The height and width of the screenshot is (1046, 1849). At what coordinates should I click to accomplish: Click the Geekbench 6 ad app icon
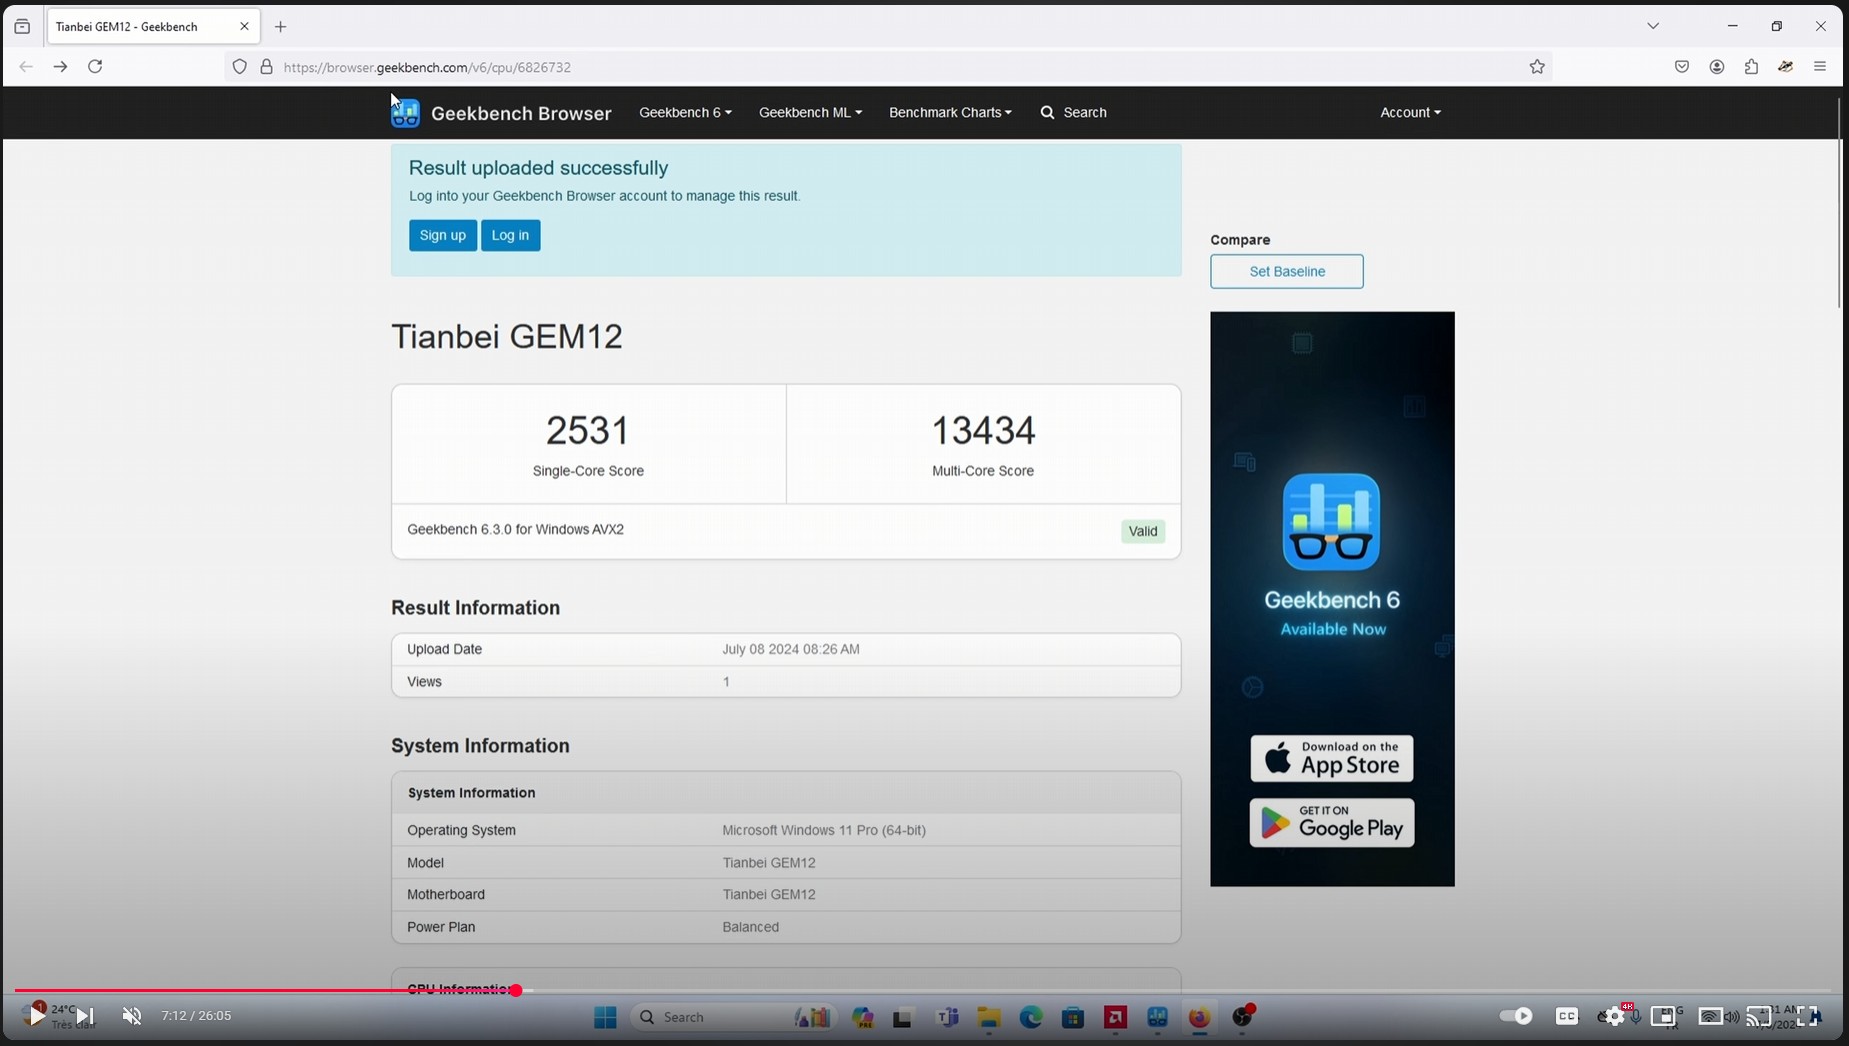[x=1331, y=522]
